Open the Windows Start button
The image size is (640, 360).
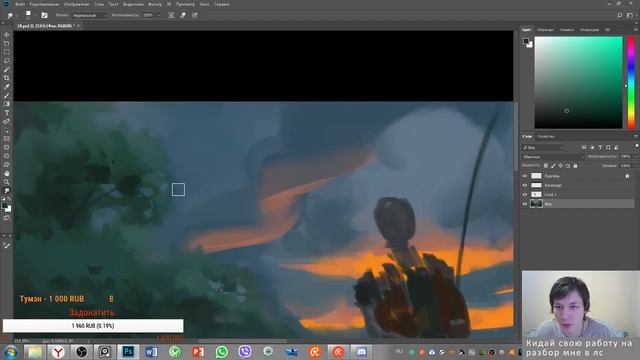pyautogui.click(x=11, y=352)
